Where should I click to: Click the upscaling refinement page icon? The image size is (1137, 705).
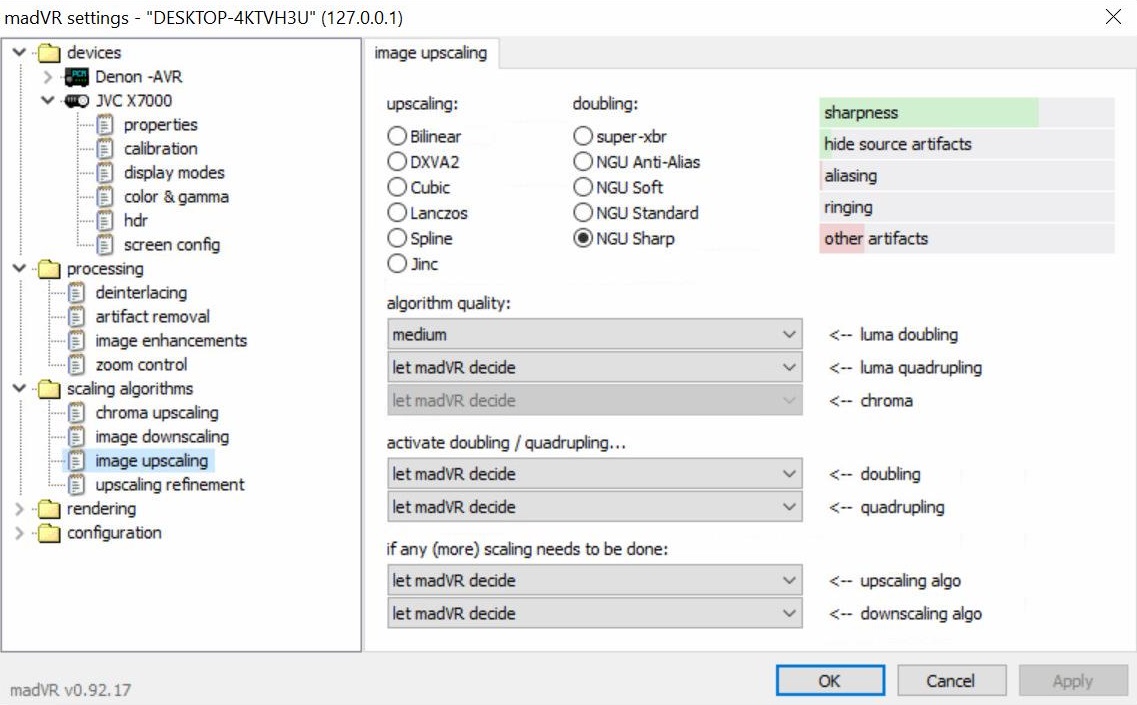pyautogui.click(x=76, y=485)
